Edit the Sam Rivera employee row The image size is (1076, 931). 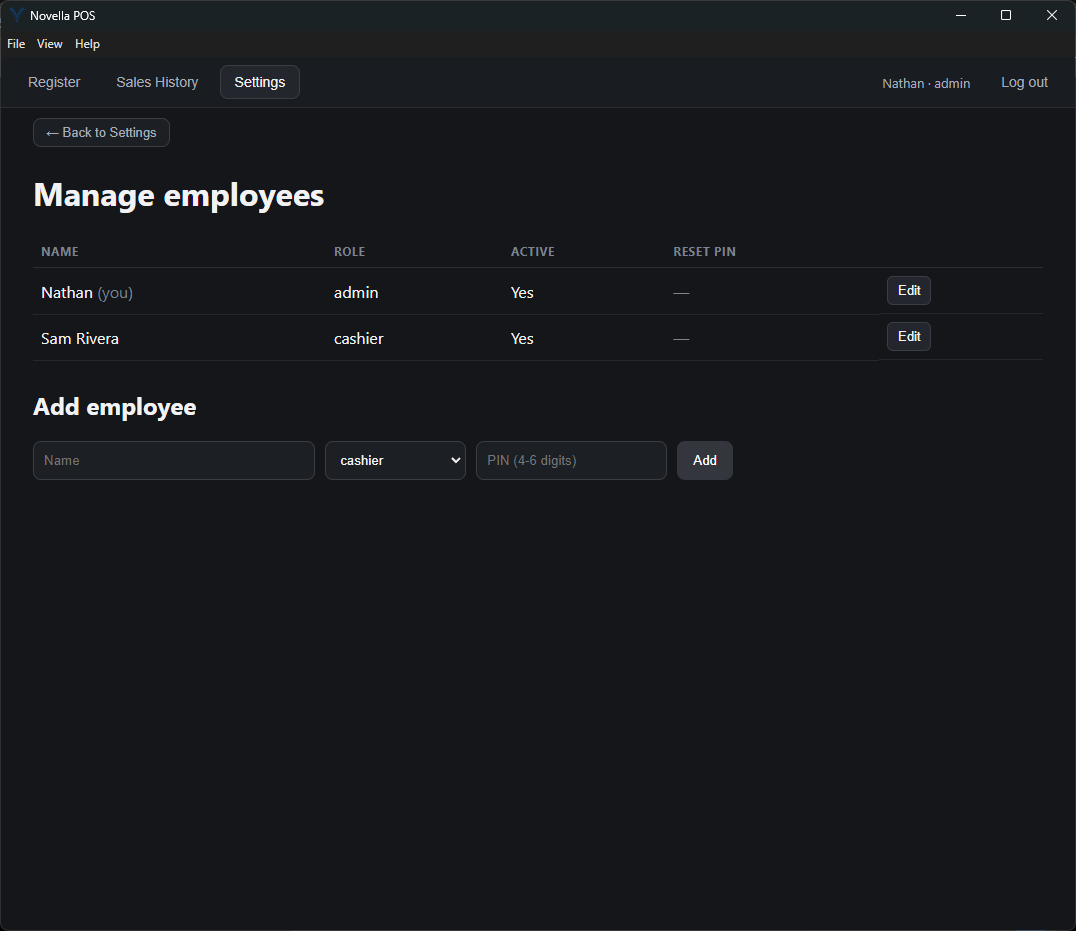coord(909,336)
